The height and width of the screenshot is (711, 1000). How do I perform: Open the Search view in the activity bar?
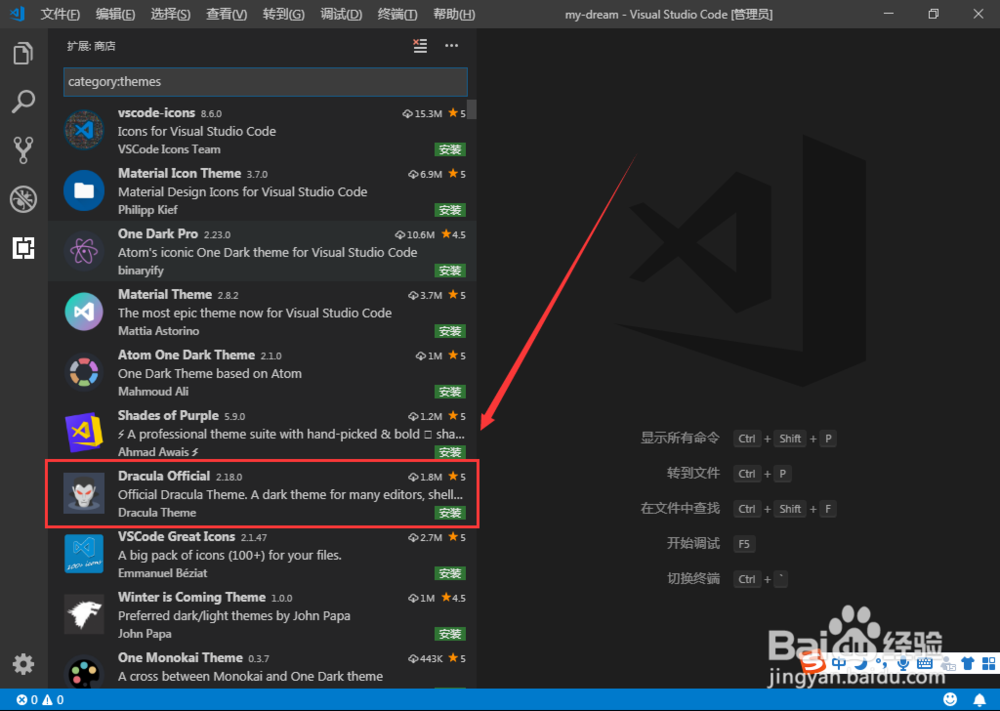(23, 101)
